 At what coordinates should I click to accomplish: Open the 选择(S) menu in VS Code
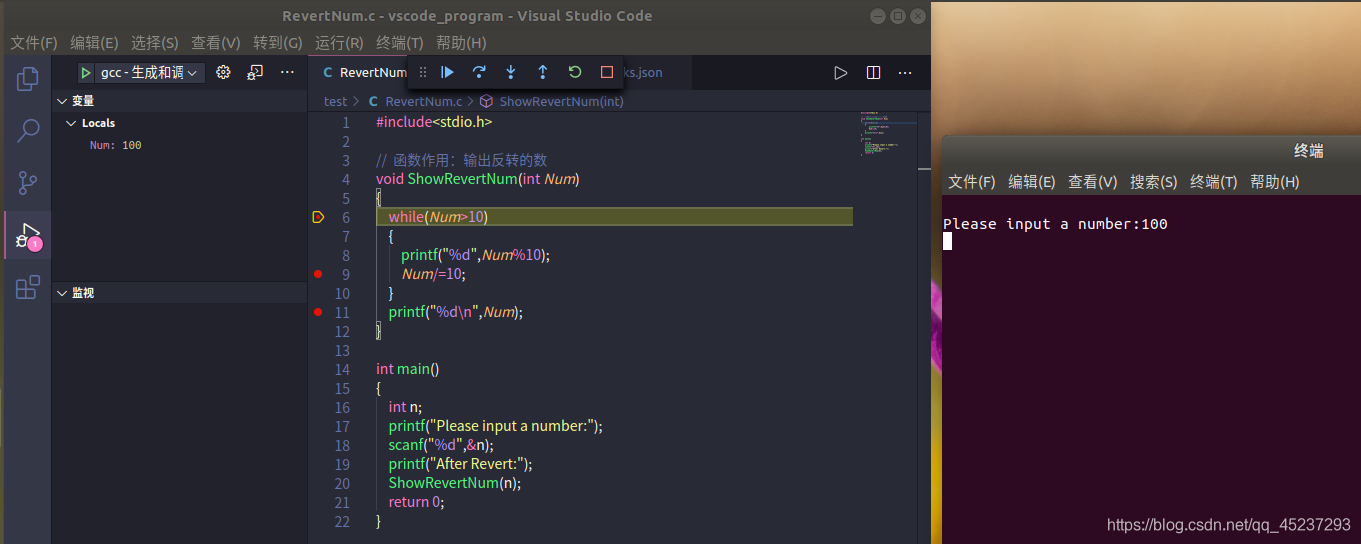click(155, 43)
